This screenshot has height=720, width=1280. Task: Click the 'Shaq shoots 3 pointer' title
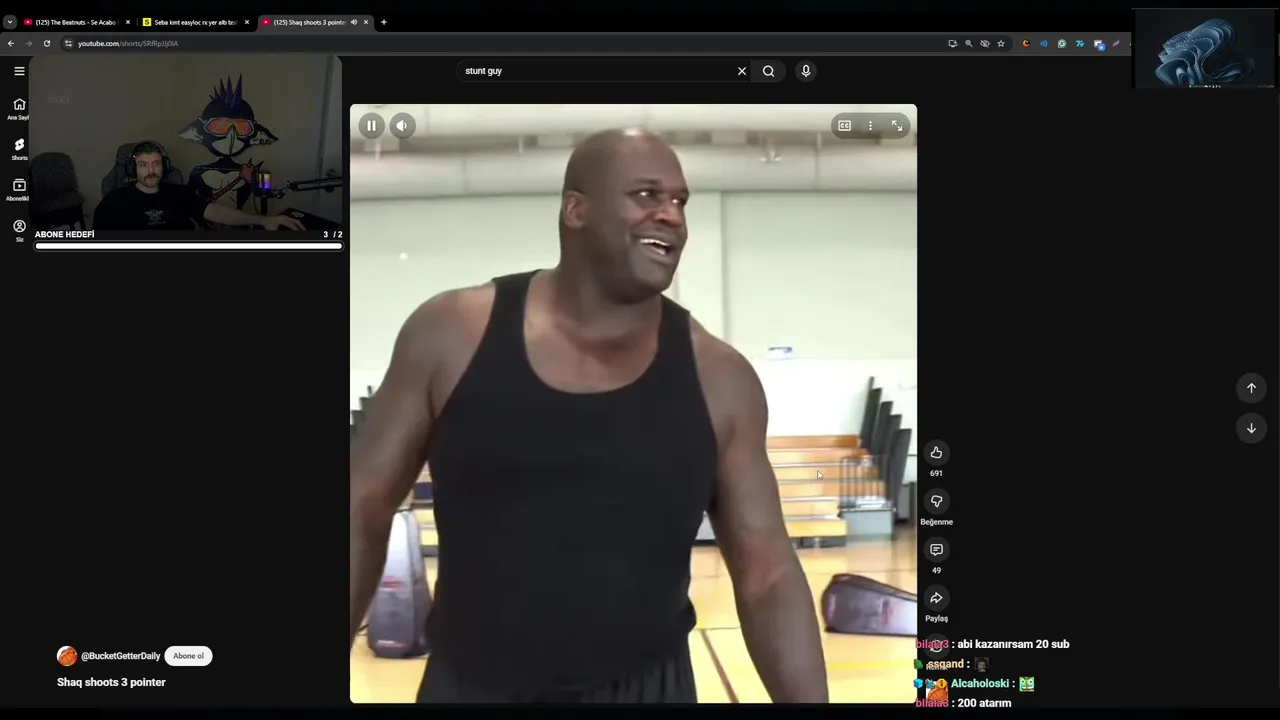tap(111, 682)
